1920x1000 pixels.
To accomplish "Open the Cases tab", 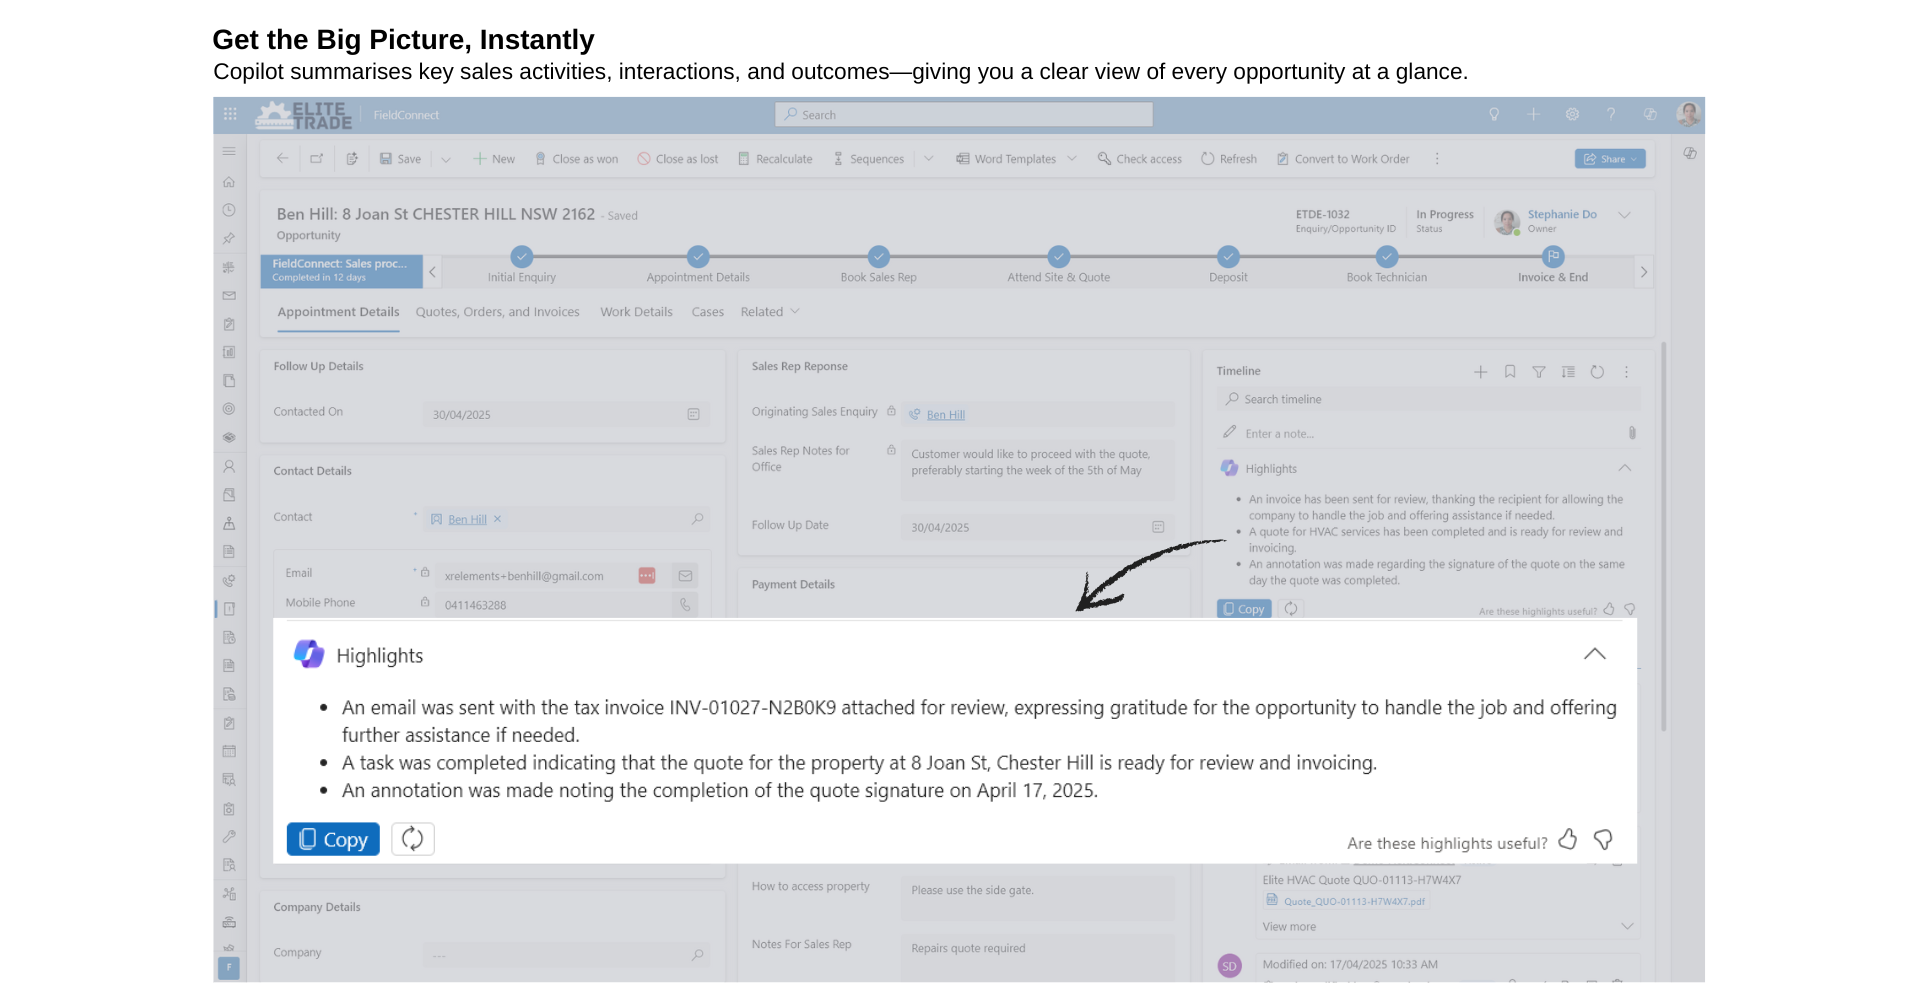I will point(707,312).
